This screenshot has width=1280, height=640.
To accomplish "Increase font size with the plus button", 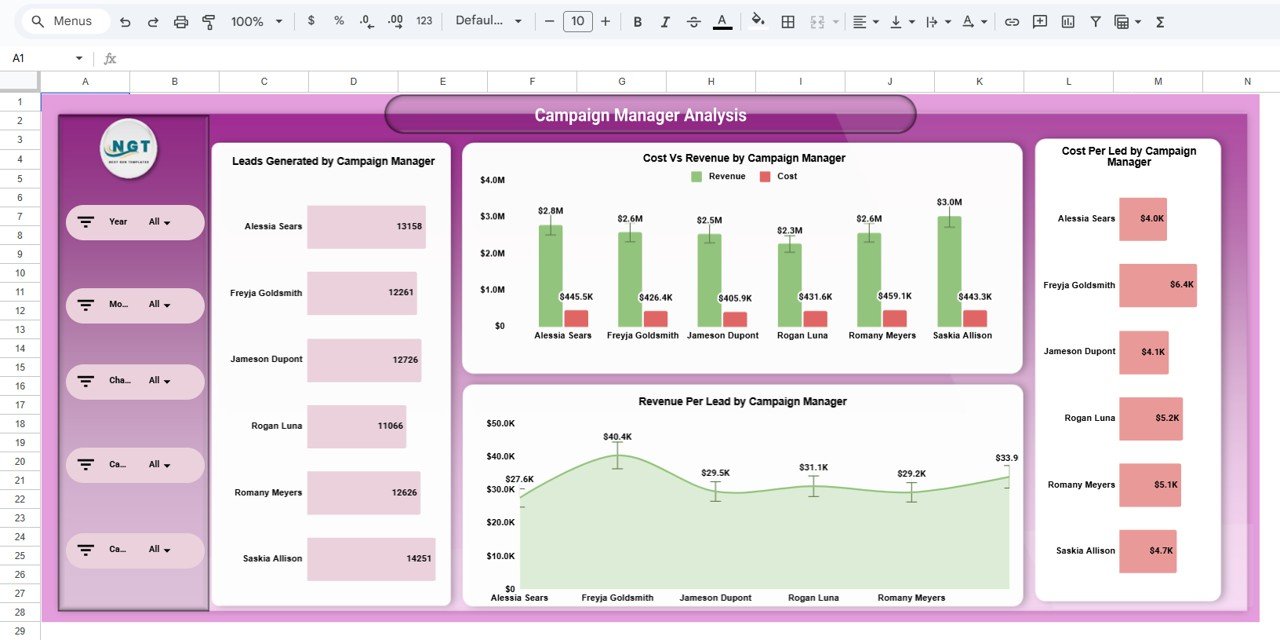I will 603,20.
